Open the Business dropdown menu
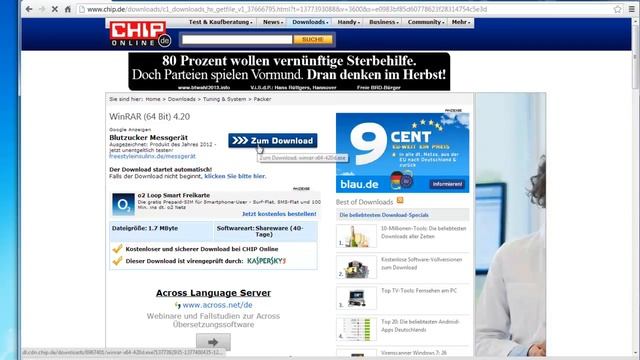640x360 pixels. 384,22
